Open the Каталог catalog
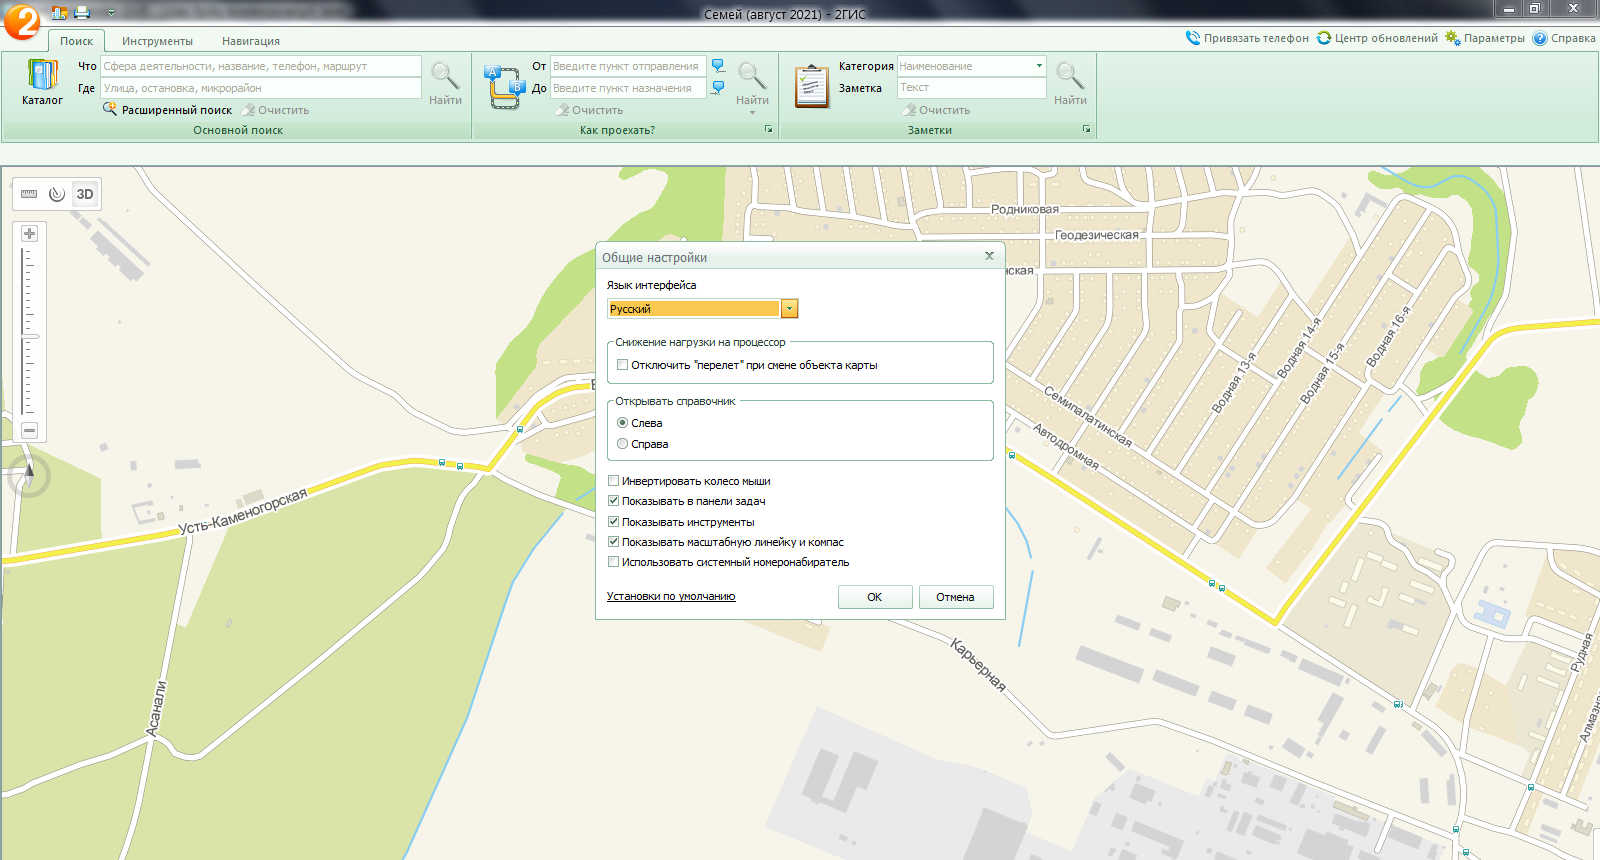1600x860 pixels. coord(42,82)
